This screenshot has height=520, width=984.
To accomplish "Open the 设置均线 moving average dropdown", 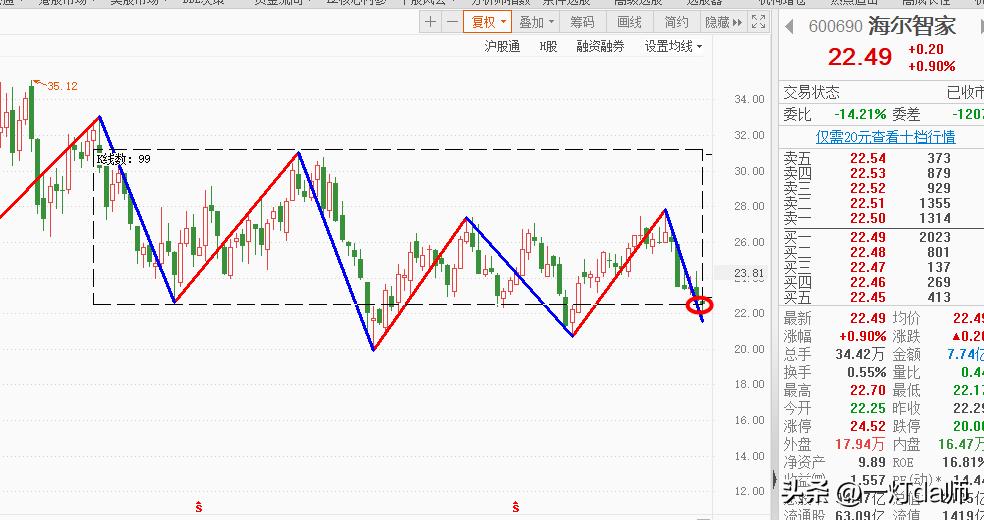I will click(673, 46).
